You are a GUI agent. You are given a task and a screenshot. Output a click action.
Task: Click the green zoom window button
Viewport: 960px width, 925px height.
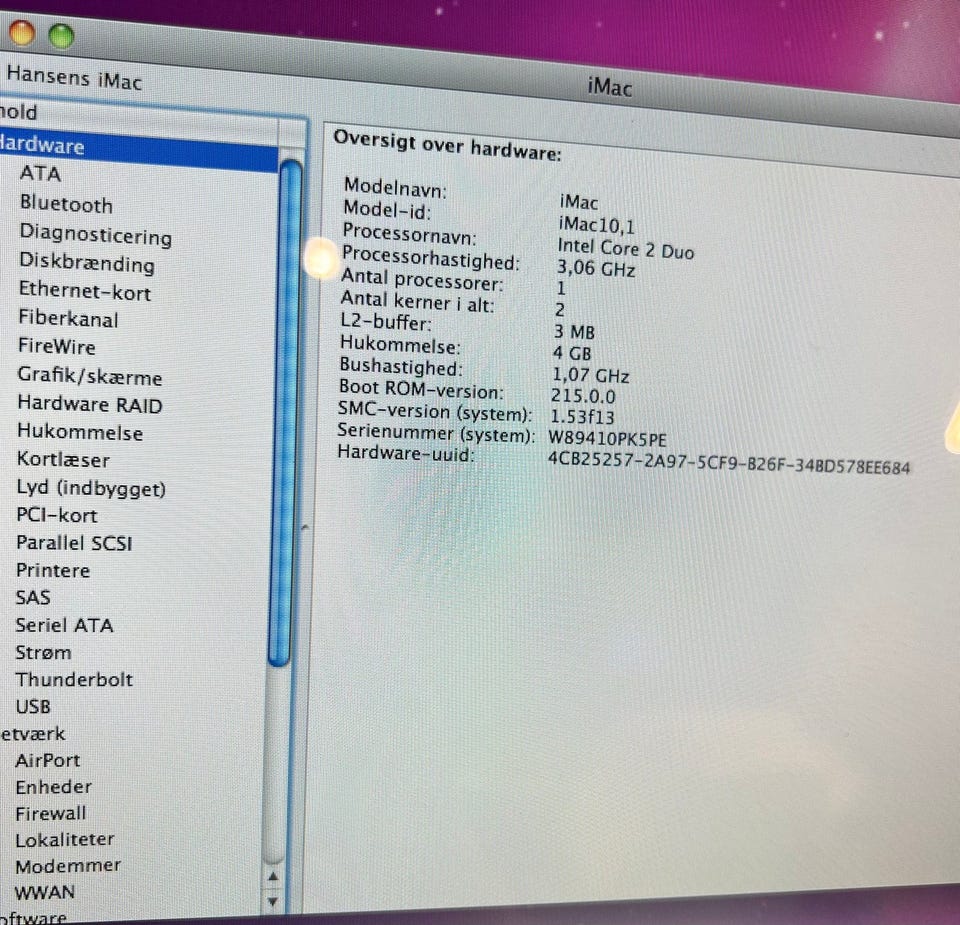[61, 36]
